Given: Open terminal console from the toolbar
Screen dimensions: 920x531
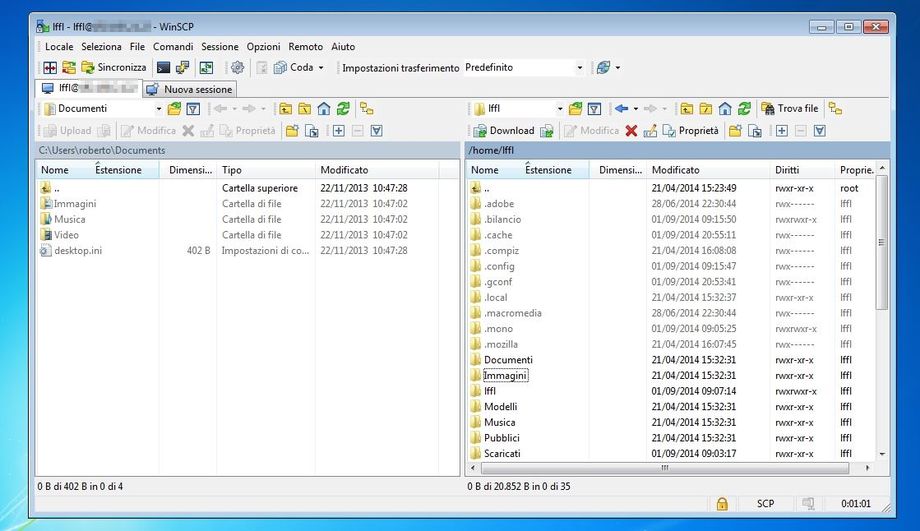Looking at the screenshot, I should [x=163, y=68].
